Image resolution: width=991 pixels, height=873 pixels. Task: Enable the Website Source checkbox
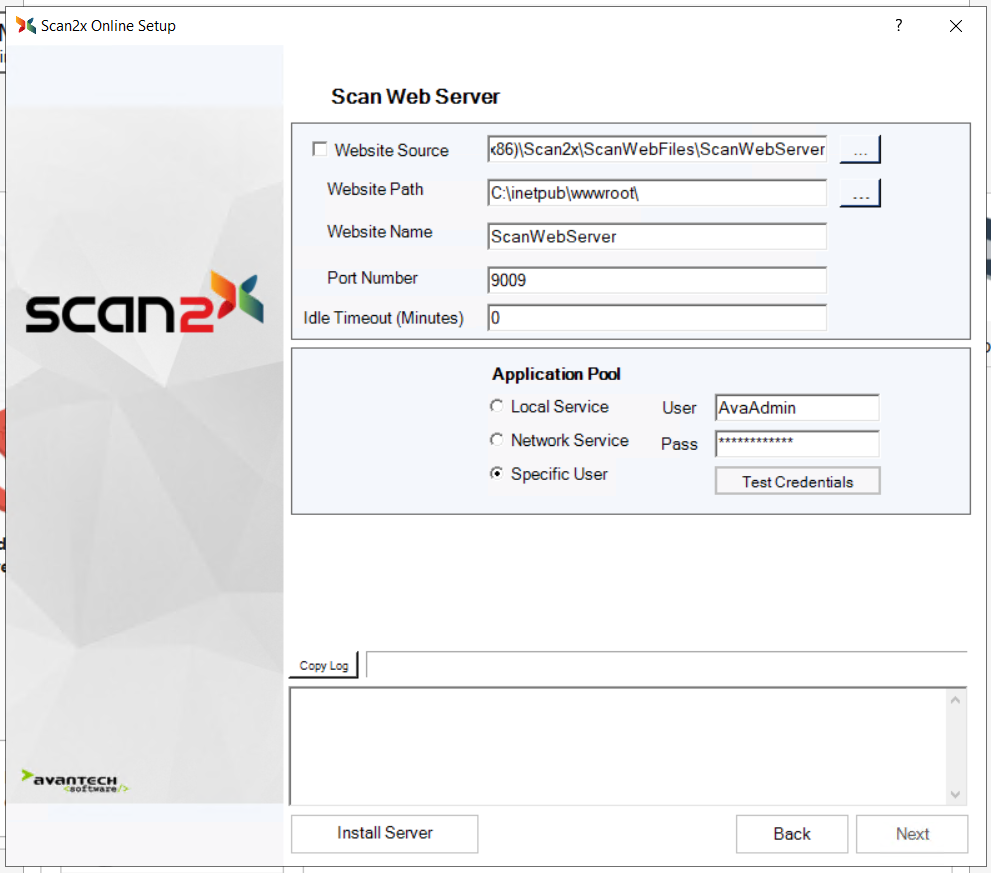(x=320, y=150)
